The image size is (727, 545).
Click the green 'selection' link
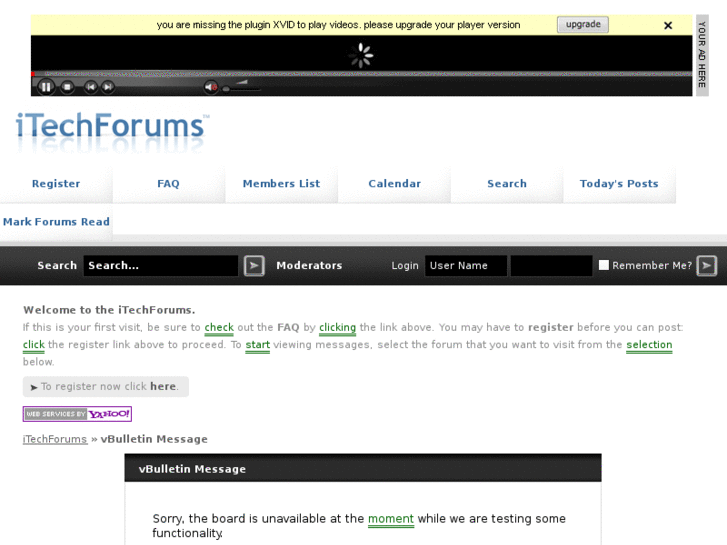pyautogui.click(x=649, y=345)
